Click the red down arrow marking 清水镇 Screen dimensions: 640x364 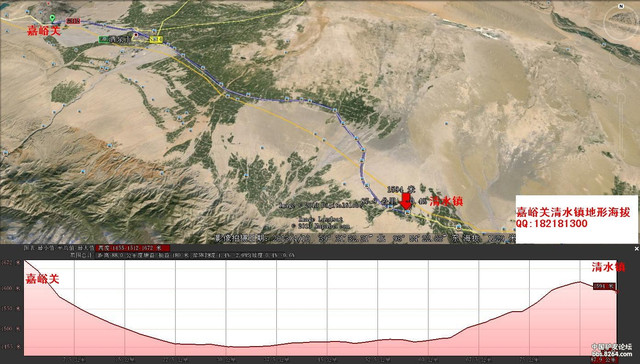(x=406, y=202)
